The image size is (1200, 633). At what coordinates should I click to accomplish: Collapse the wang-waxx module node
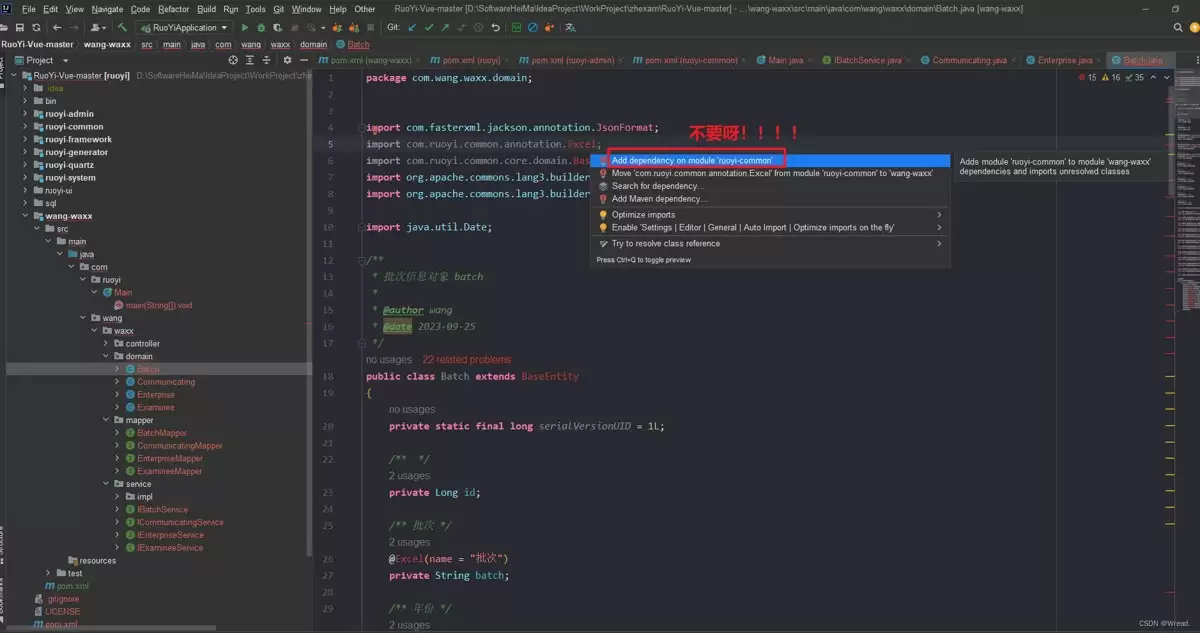(x=25, y=216)
